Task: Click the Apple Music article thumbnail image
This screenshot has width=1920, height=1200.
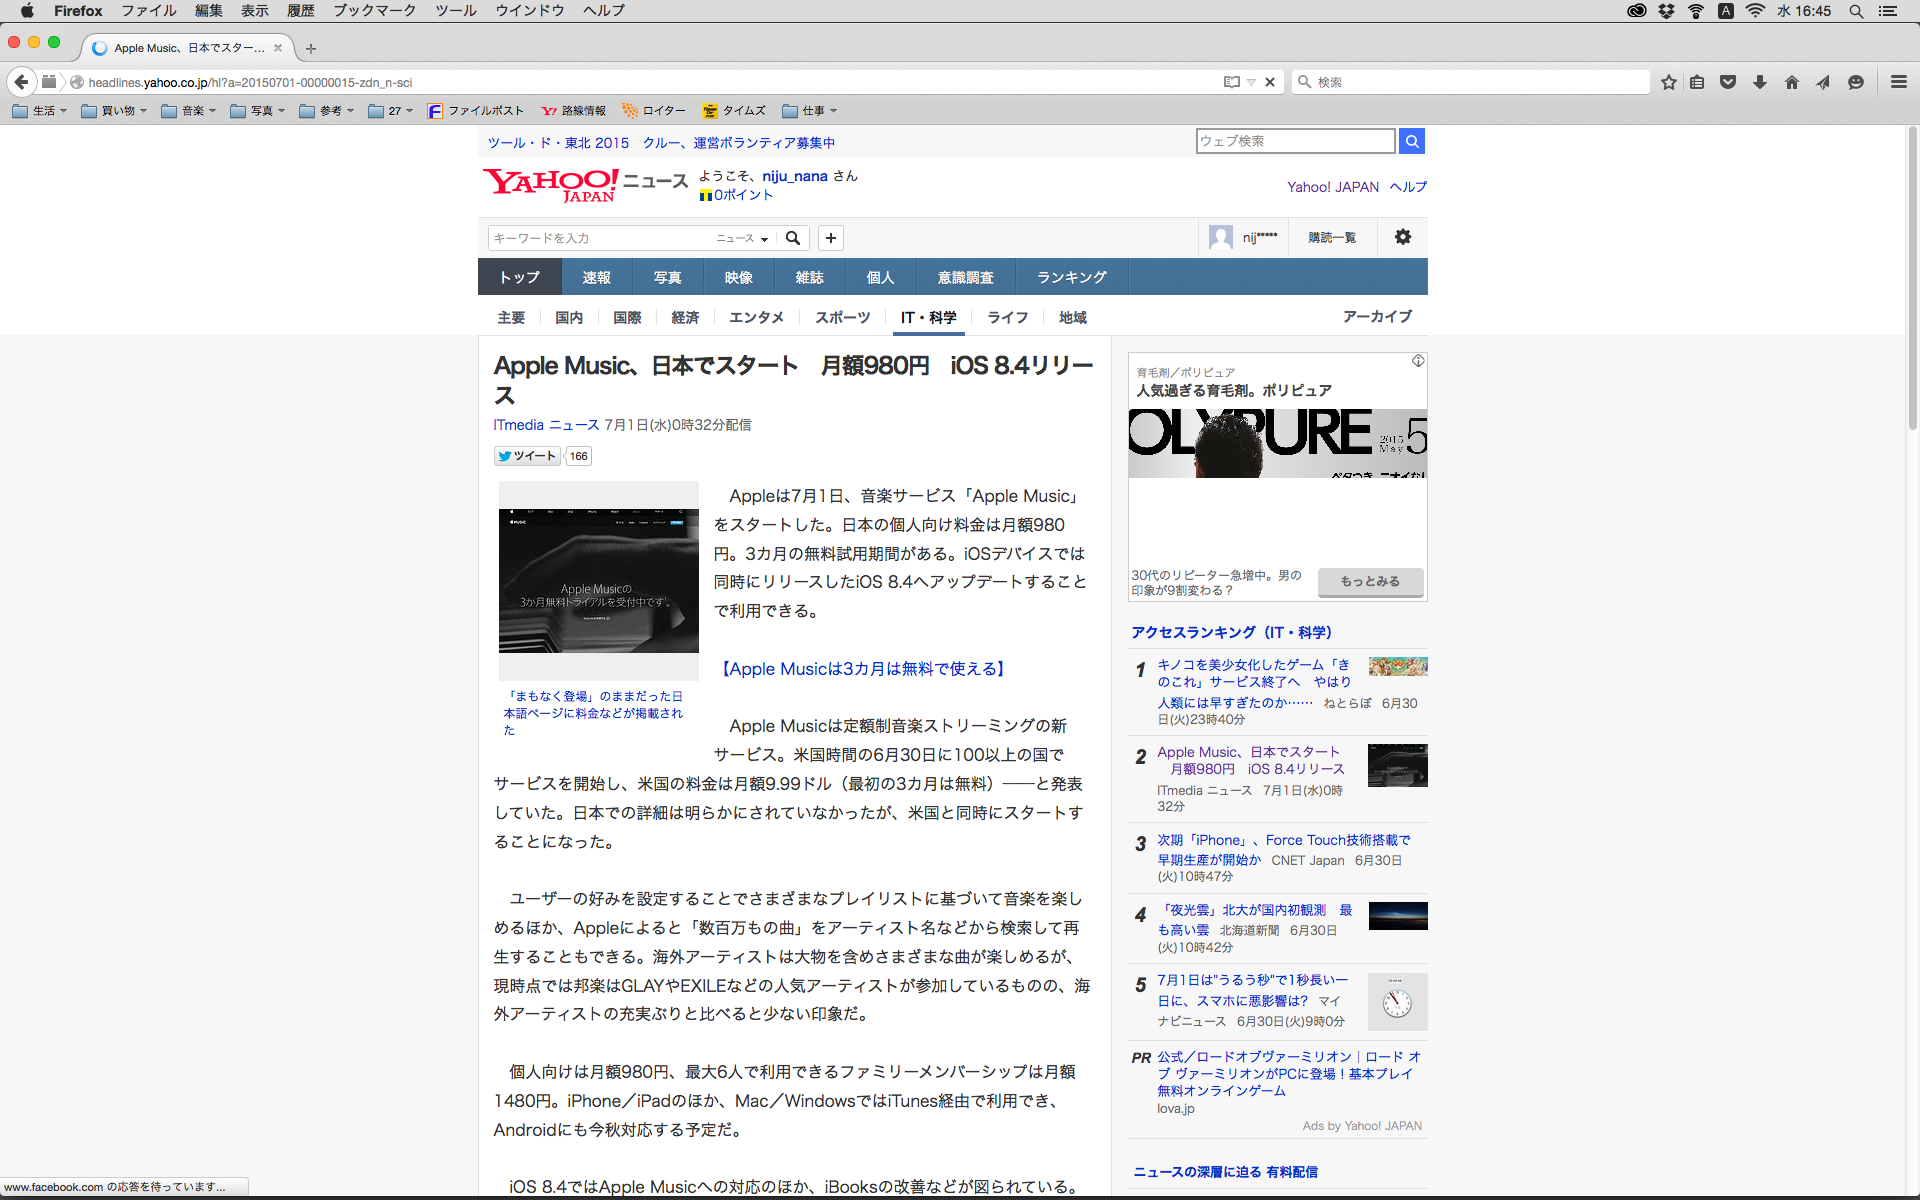Action: click(598, 581)
